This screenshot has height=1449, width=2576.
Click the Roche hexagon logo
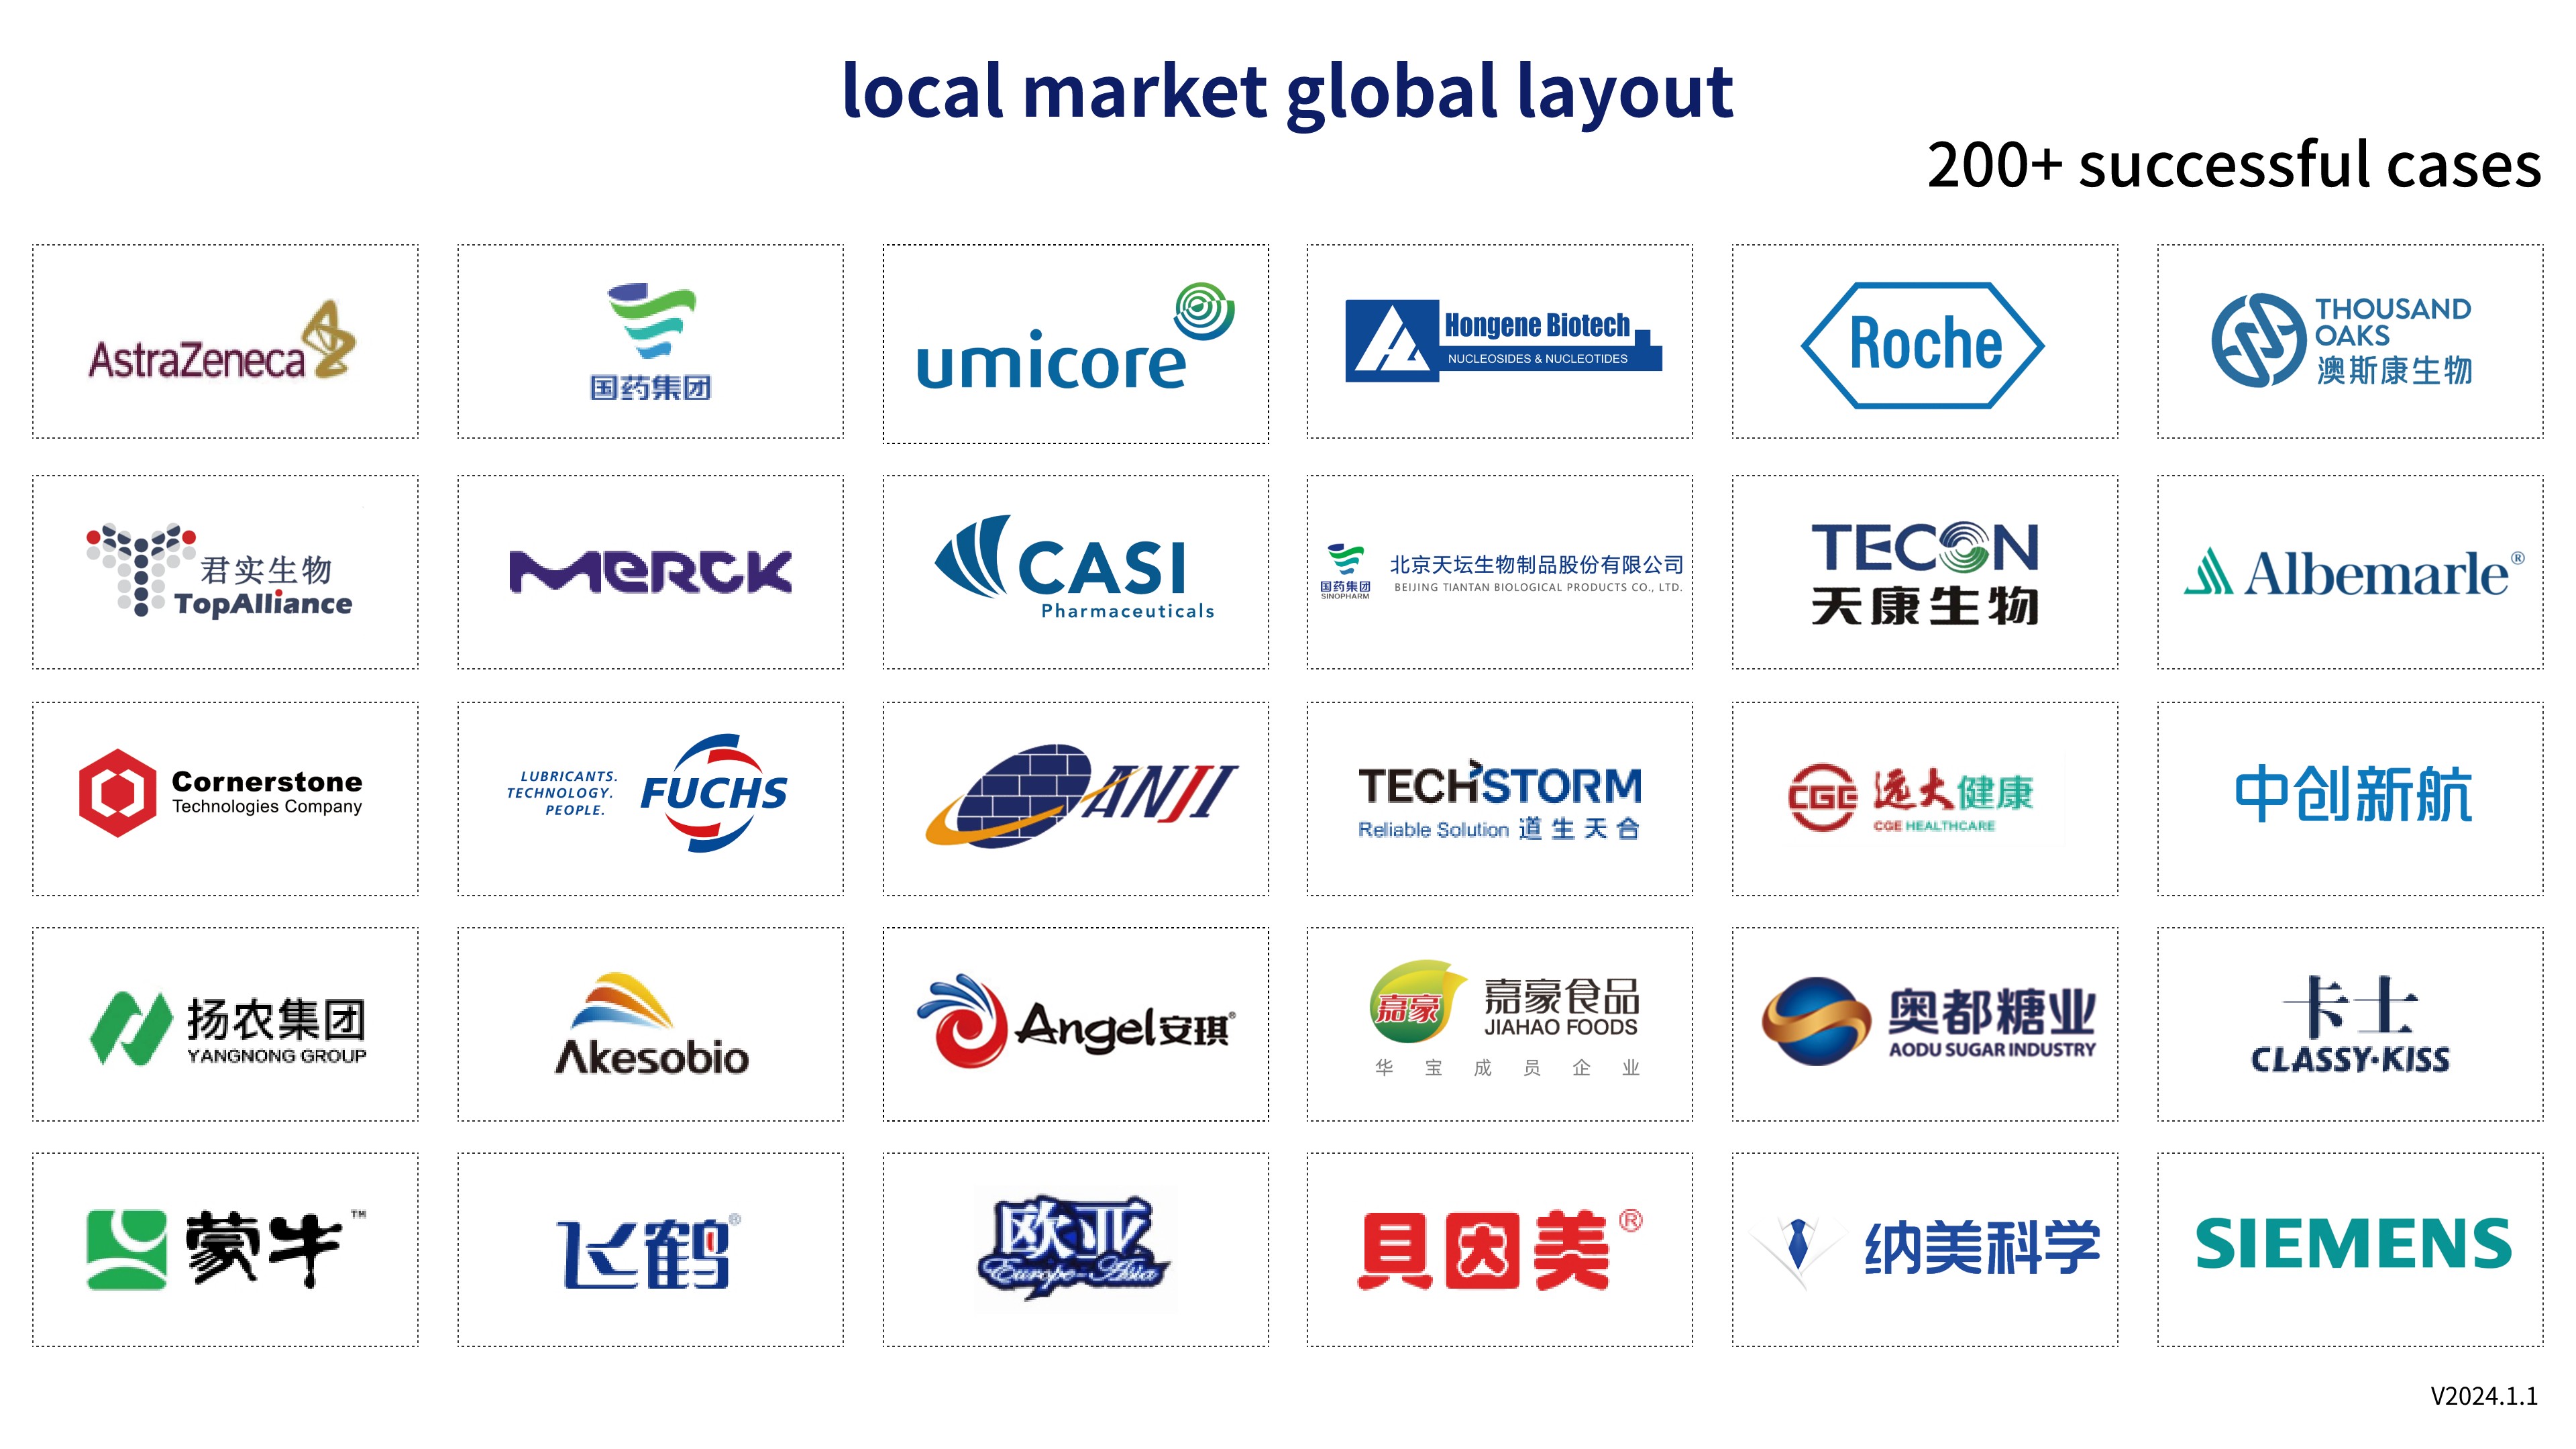(x=1923, y=345)
